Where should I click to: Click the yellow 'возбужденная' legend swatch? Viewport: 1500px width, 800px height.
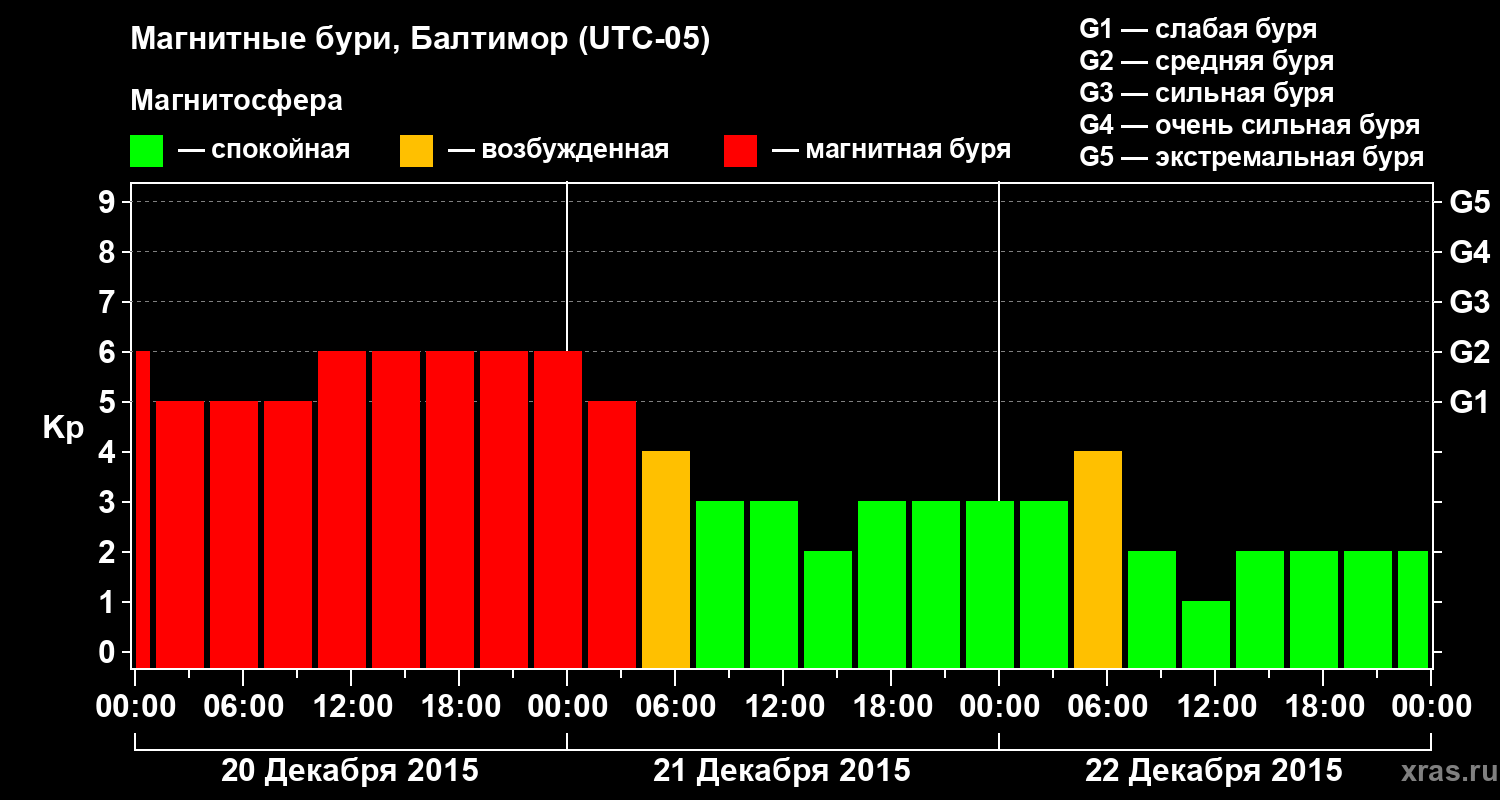click(x=417, y=151)
